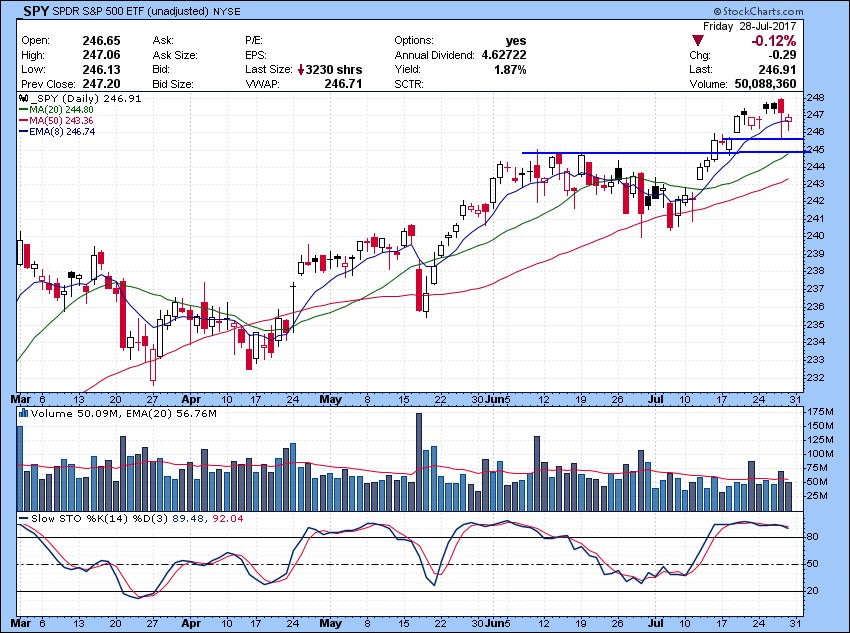Viewport: 850px width, 633px height.
Task: Click the 175M volume axis label
Action: (x=820, y=412)
